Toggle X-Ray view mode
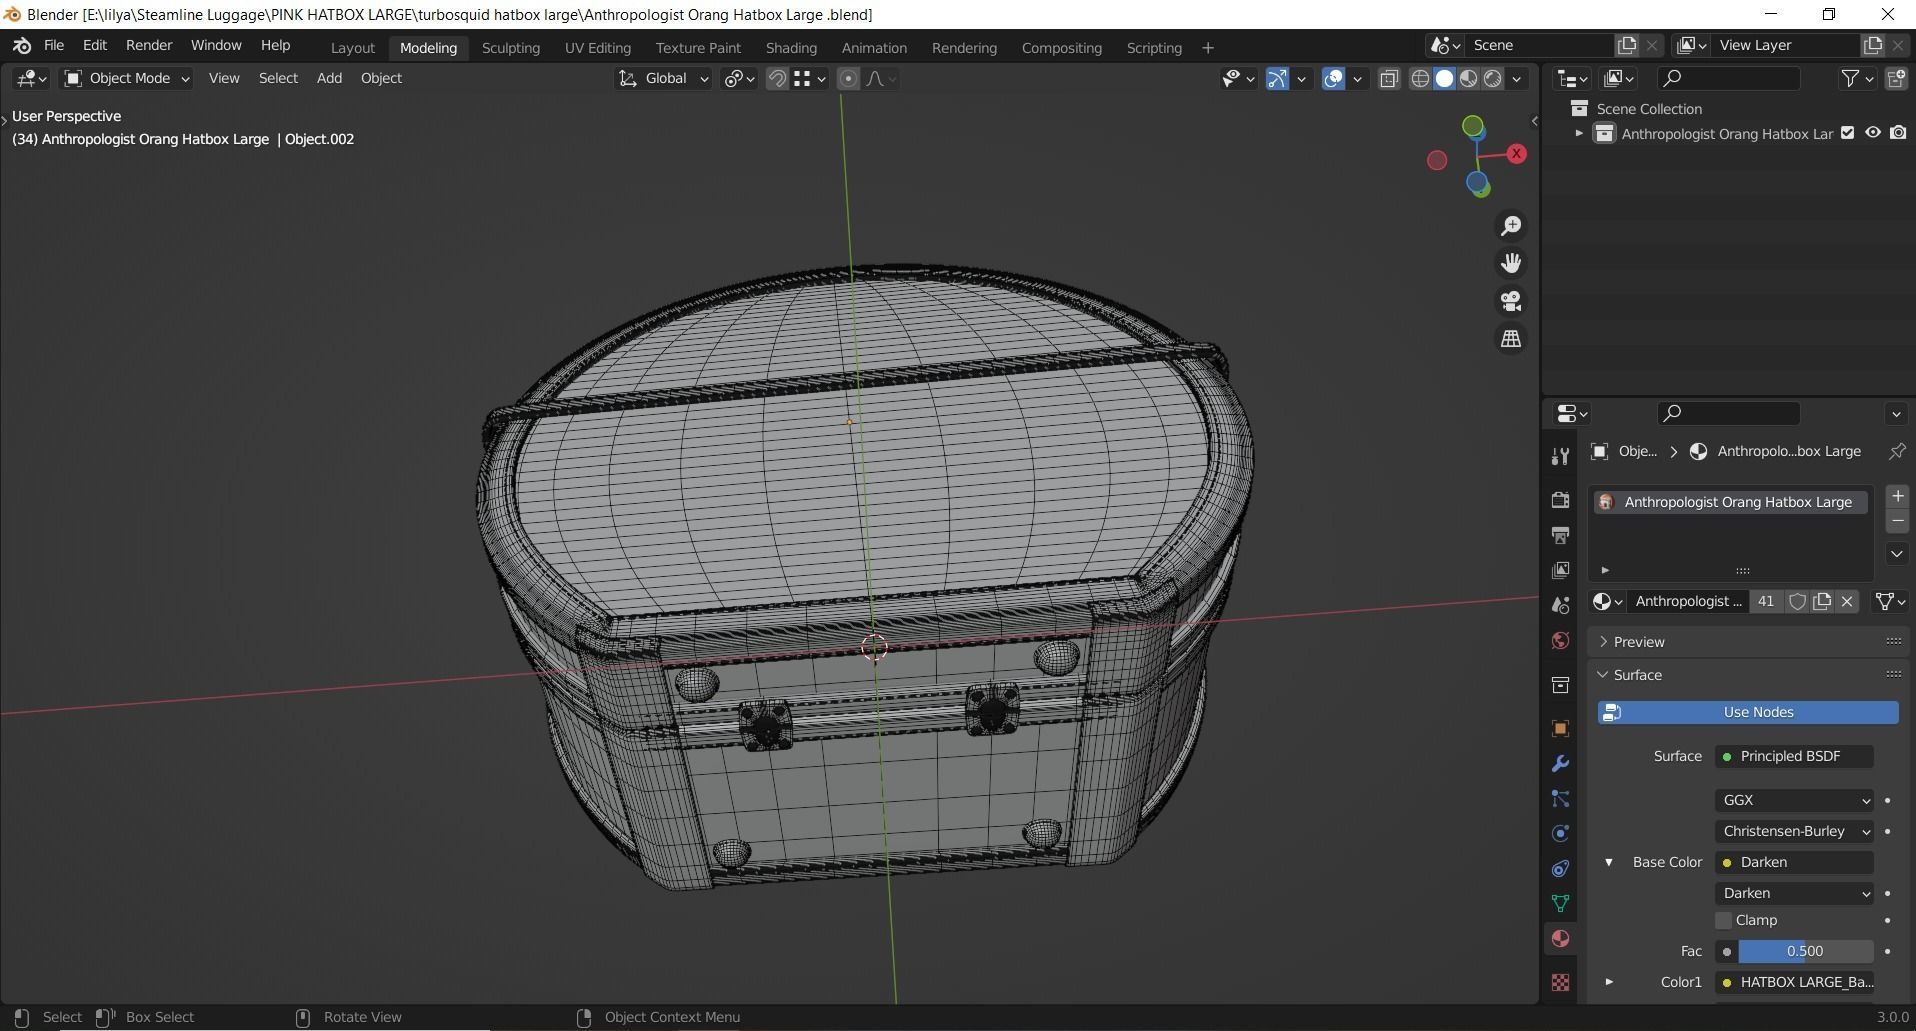This screenshot has width=1916, height=1031. 1389,78
